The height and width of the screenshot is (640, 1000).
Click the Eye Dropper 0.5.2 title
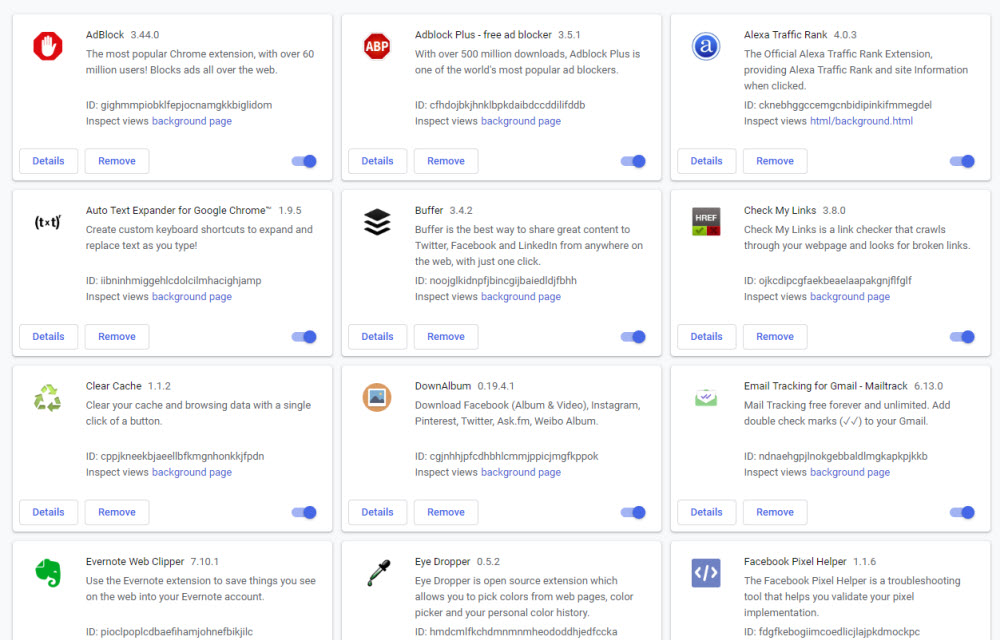click(x=457, y=562)
